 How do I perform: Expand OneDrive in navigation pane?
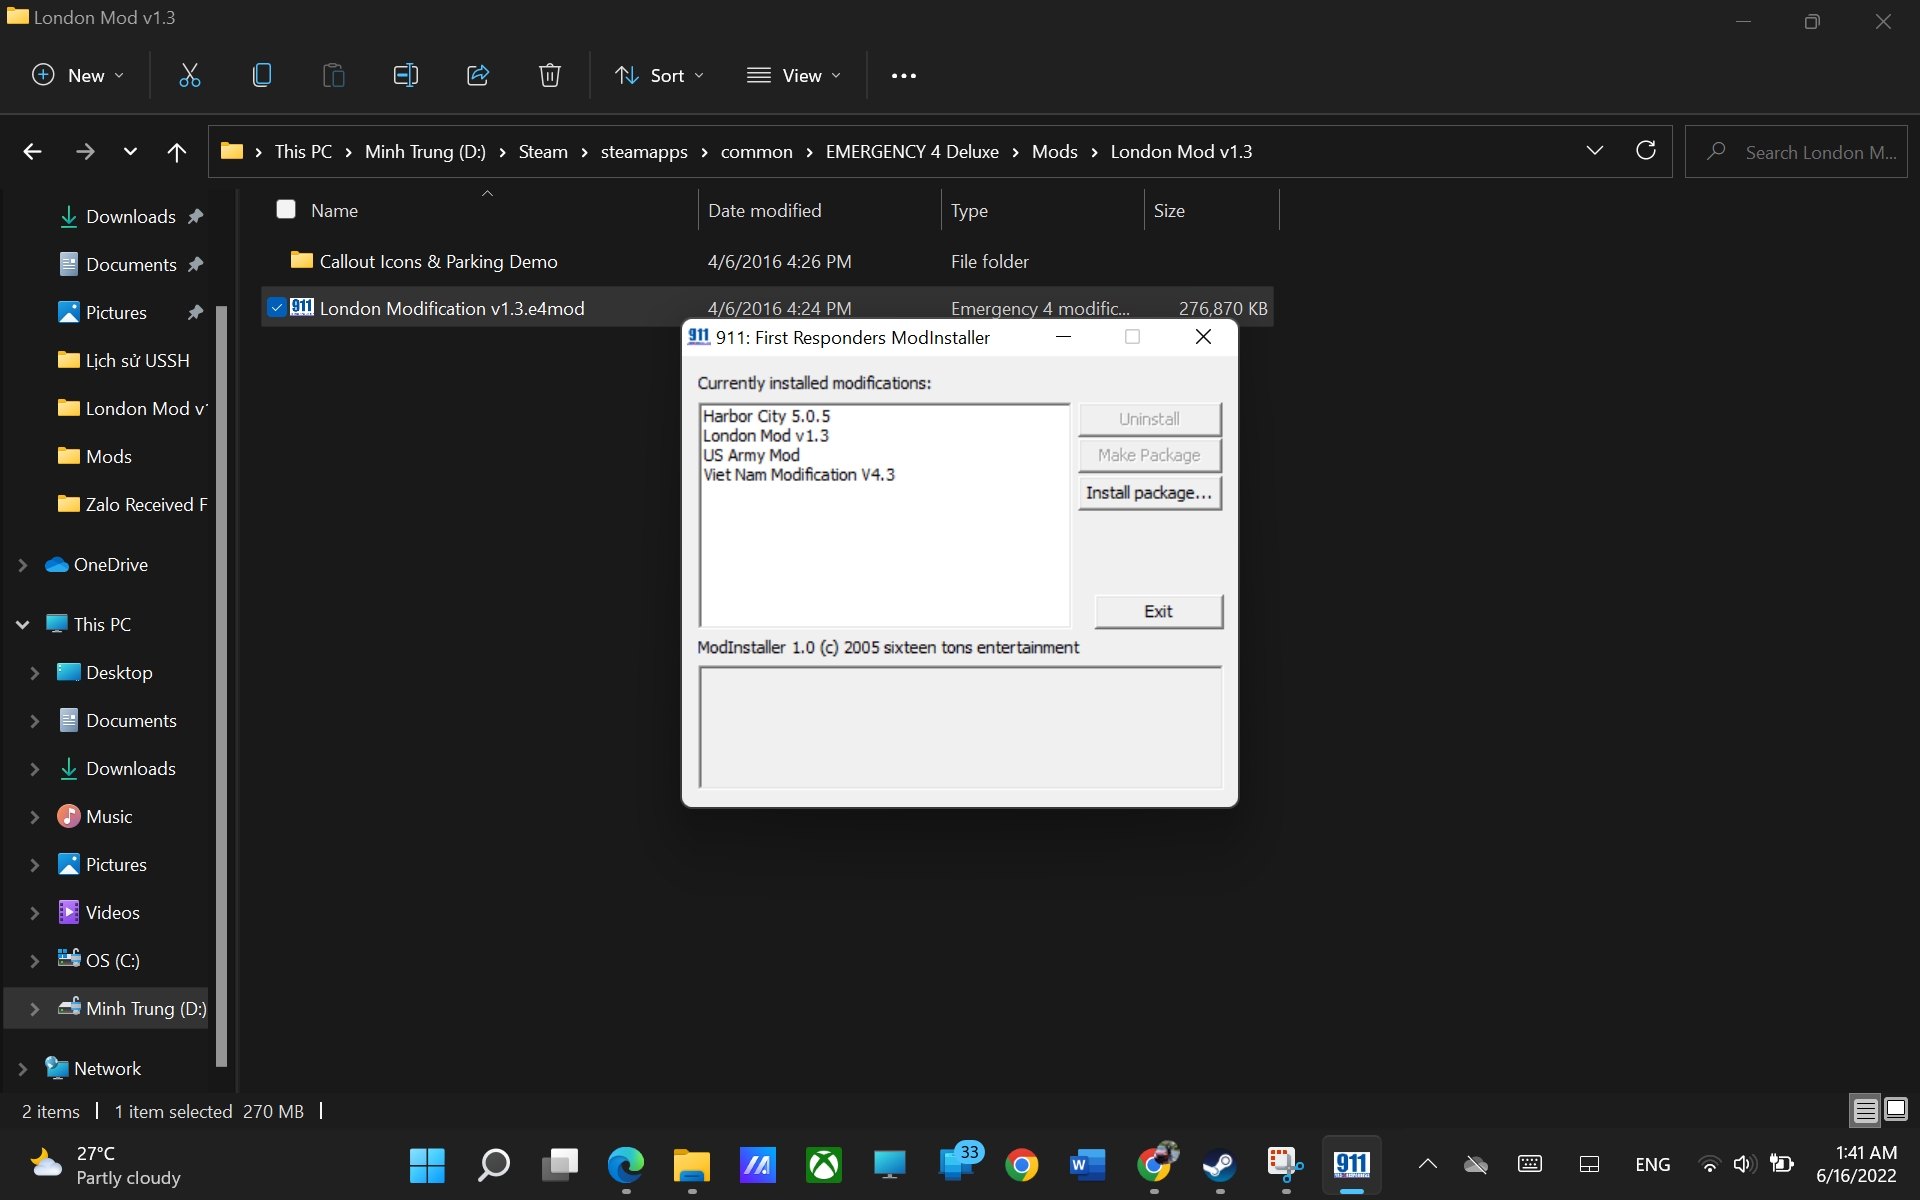[x=22, y=565]
